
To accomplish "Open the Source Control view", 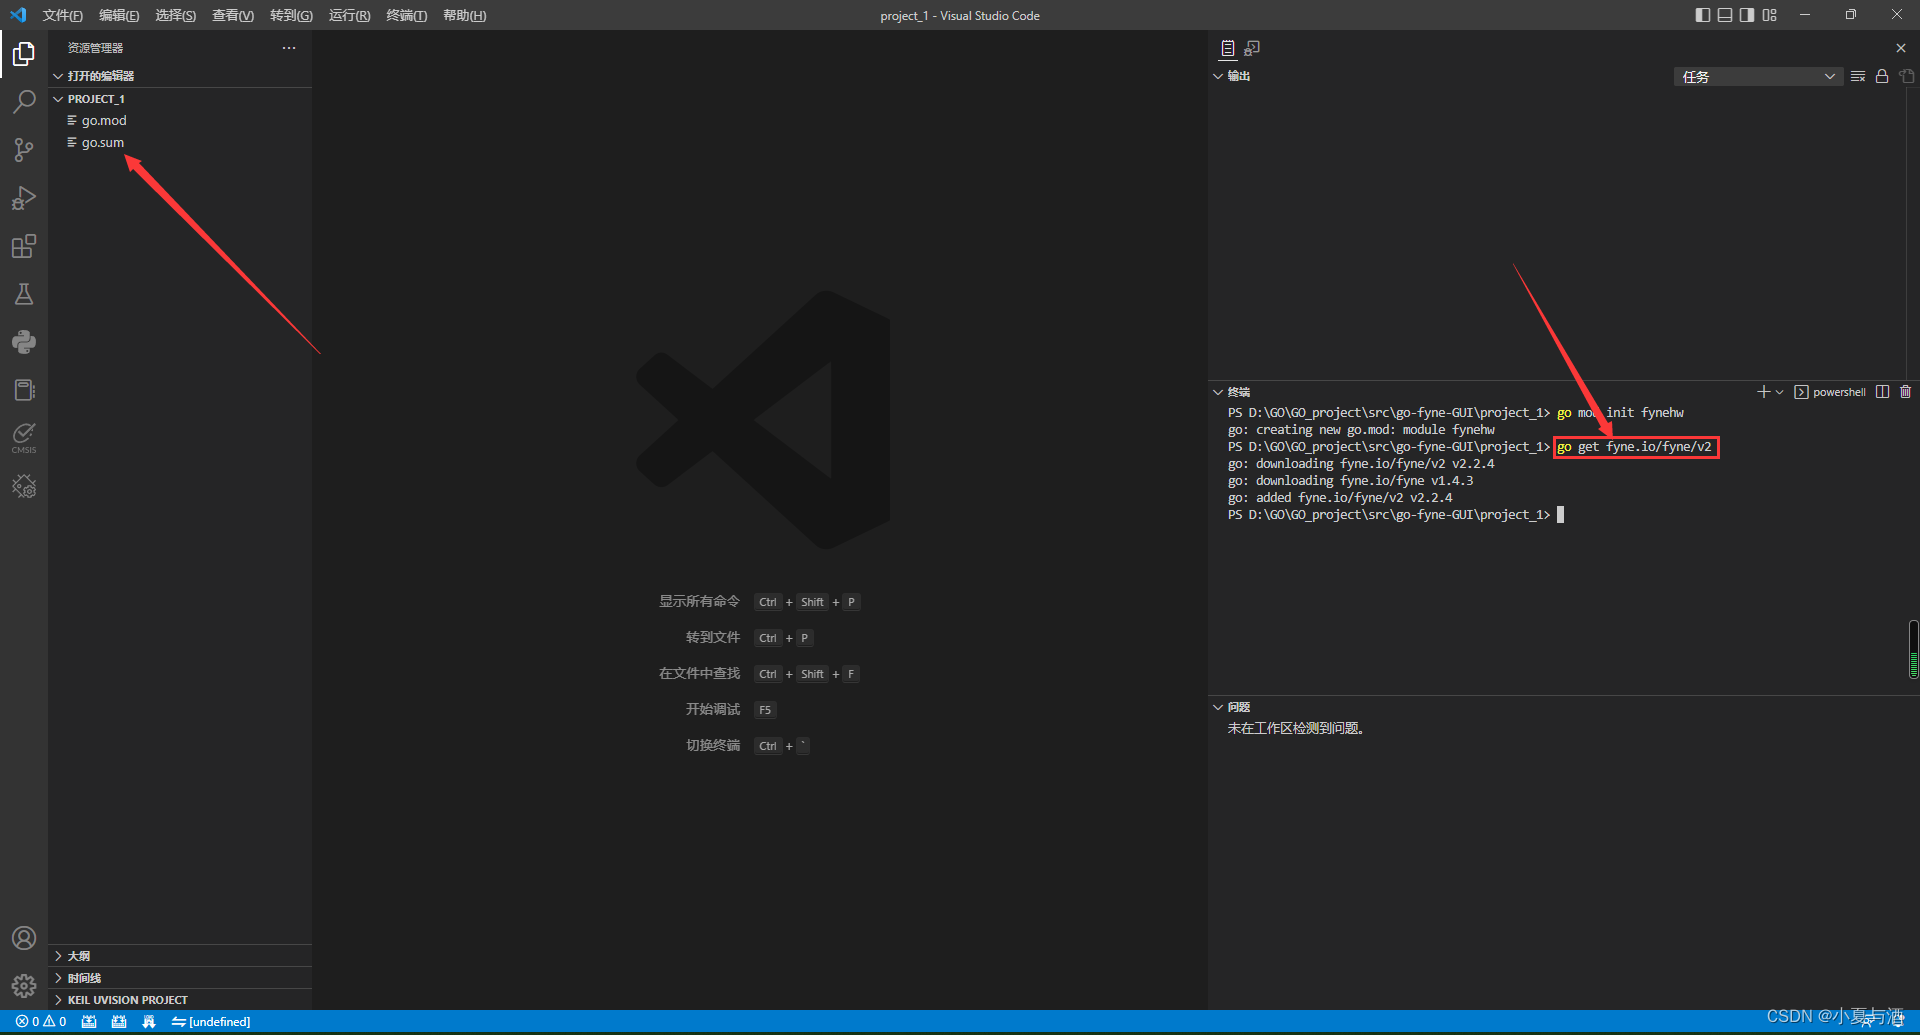I will 24,150.
